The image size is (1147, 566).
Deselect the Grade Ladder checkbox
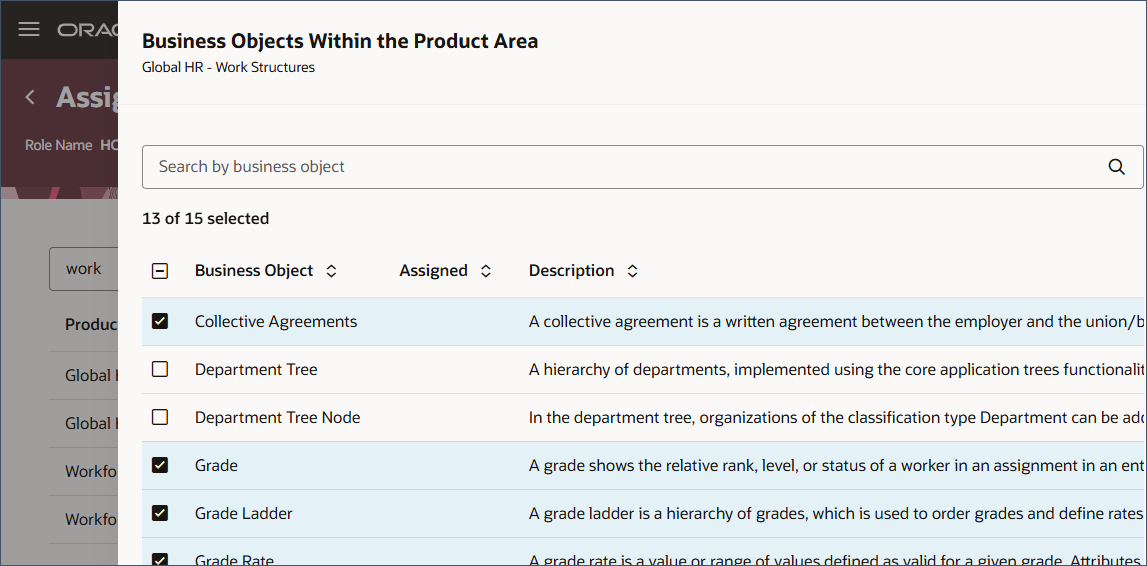click(160, 513)
